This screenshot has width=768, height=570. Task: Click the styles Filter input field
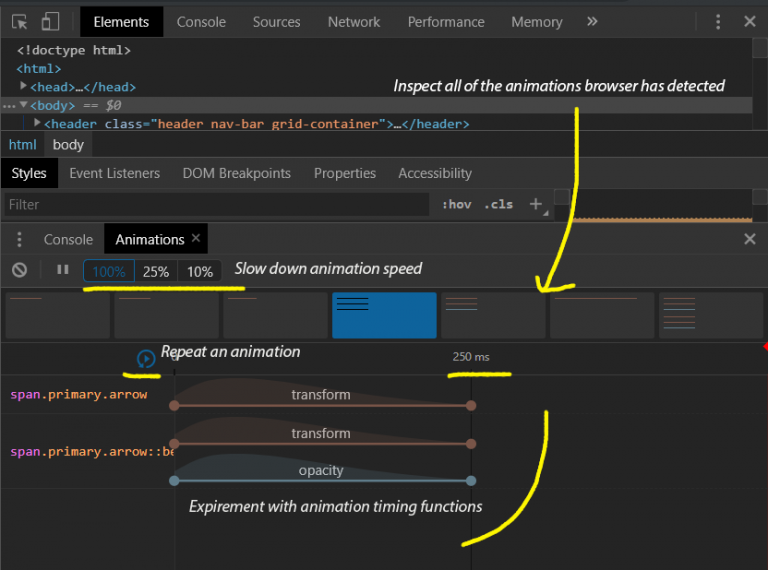tap(217, 204)
